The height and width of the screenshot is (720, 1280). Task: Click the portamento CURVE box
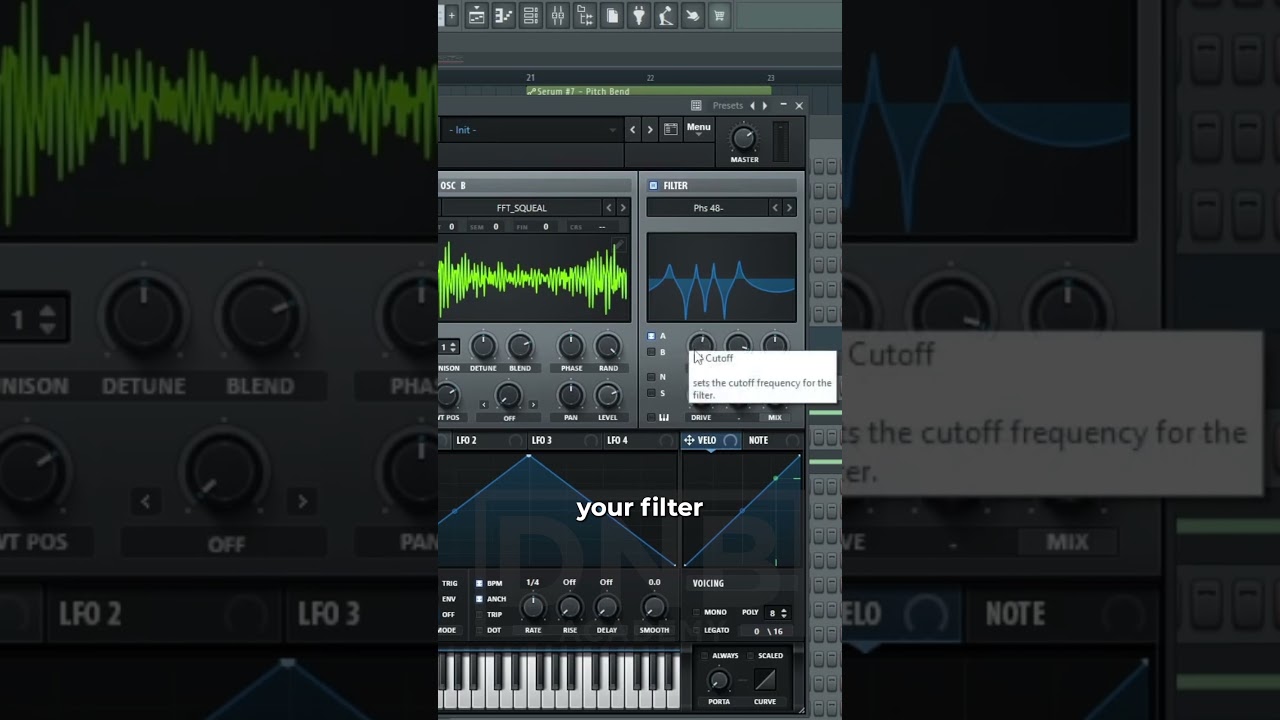(765, 681)
